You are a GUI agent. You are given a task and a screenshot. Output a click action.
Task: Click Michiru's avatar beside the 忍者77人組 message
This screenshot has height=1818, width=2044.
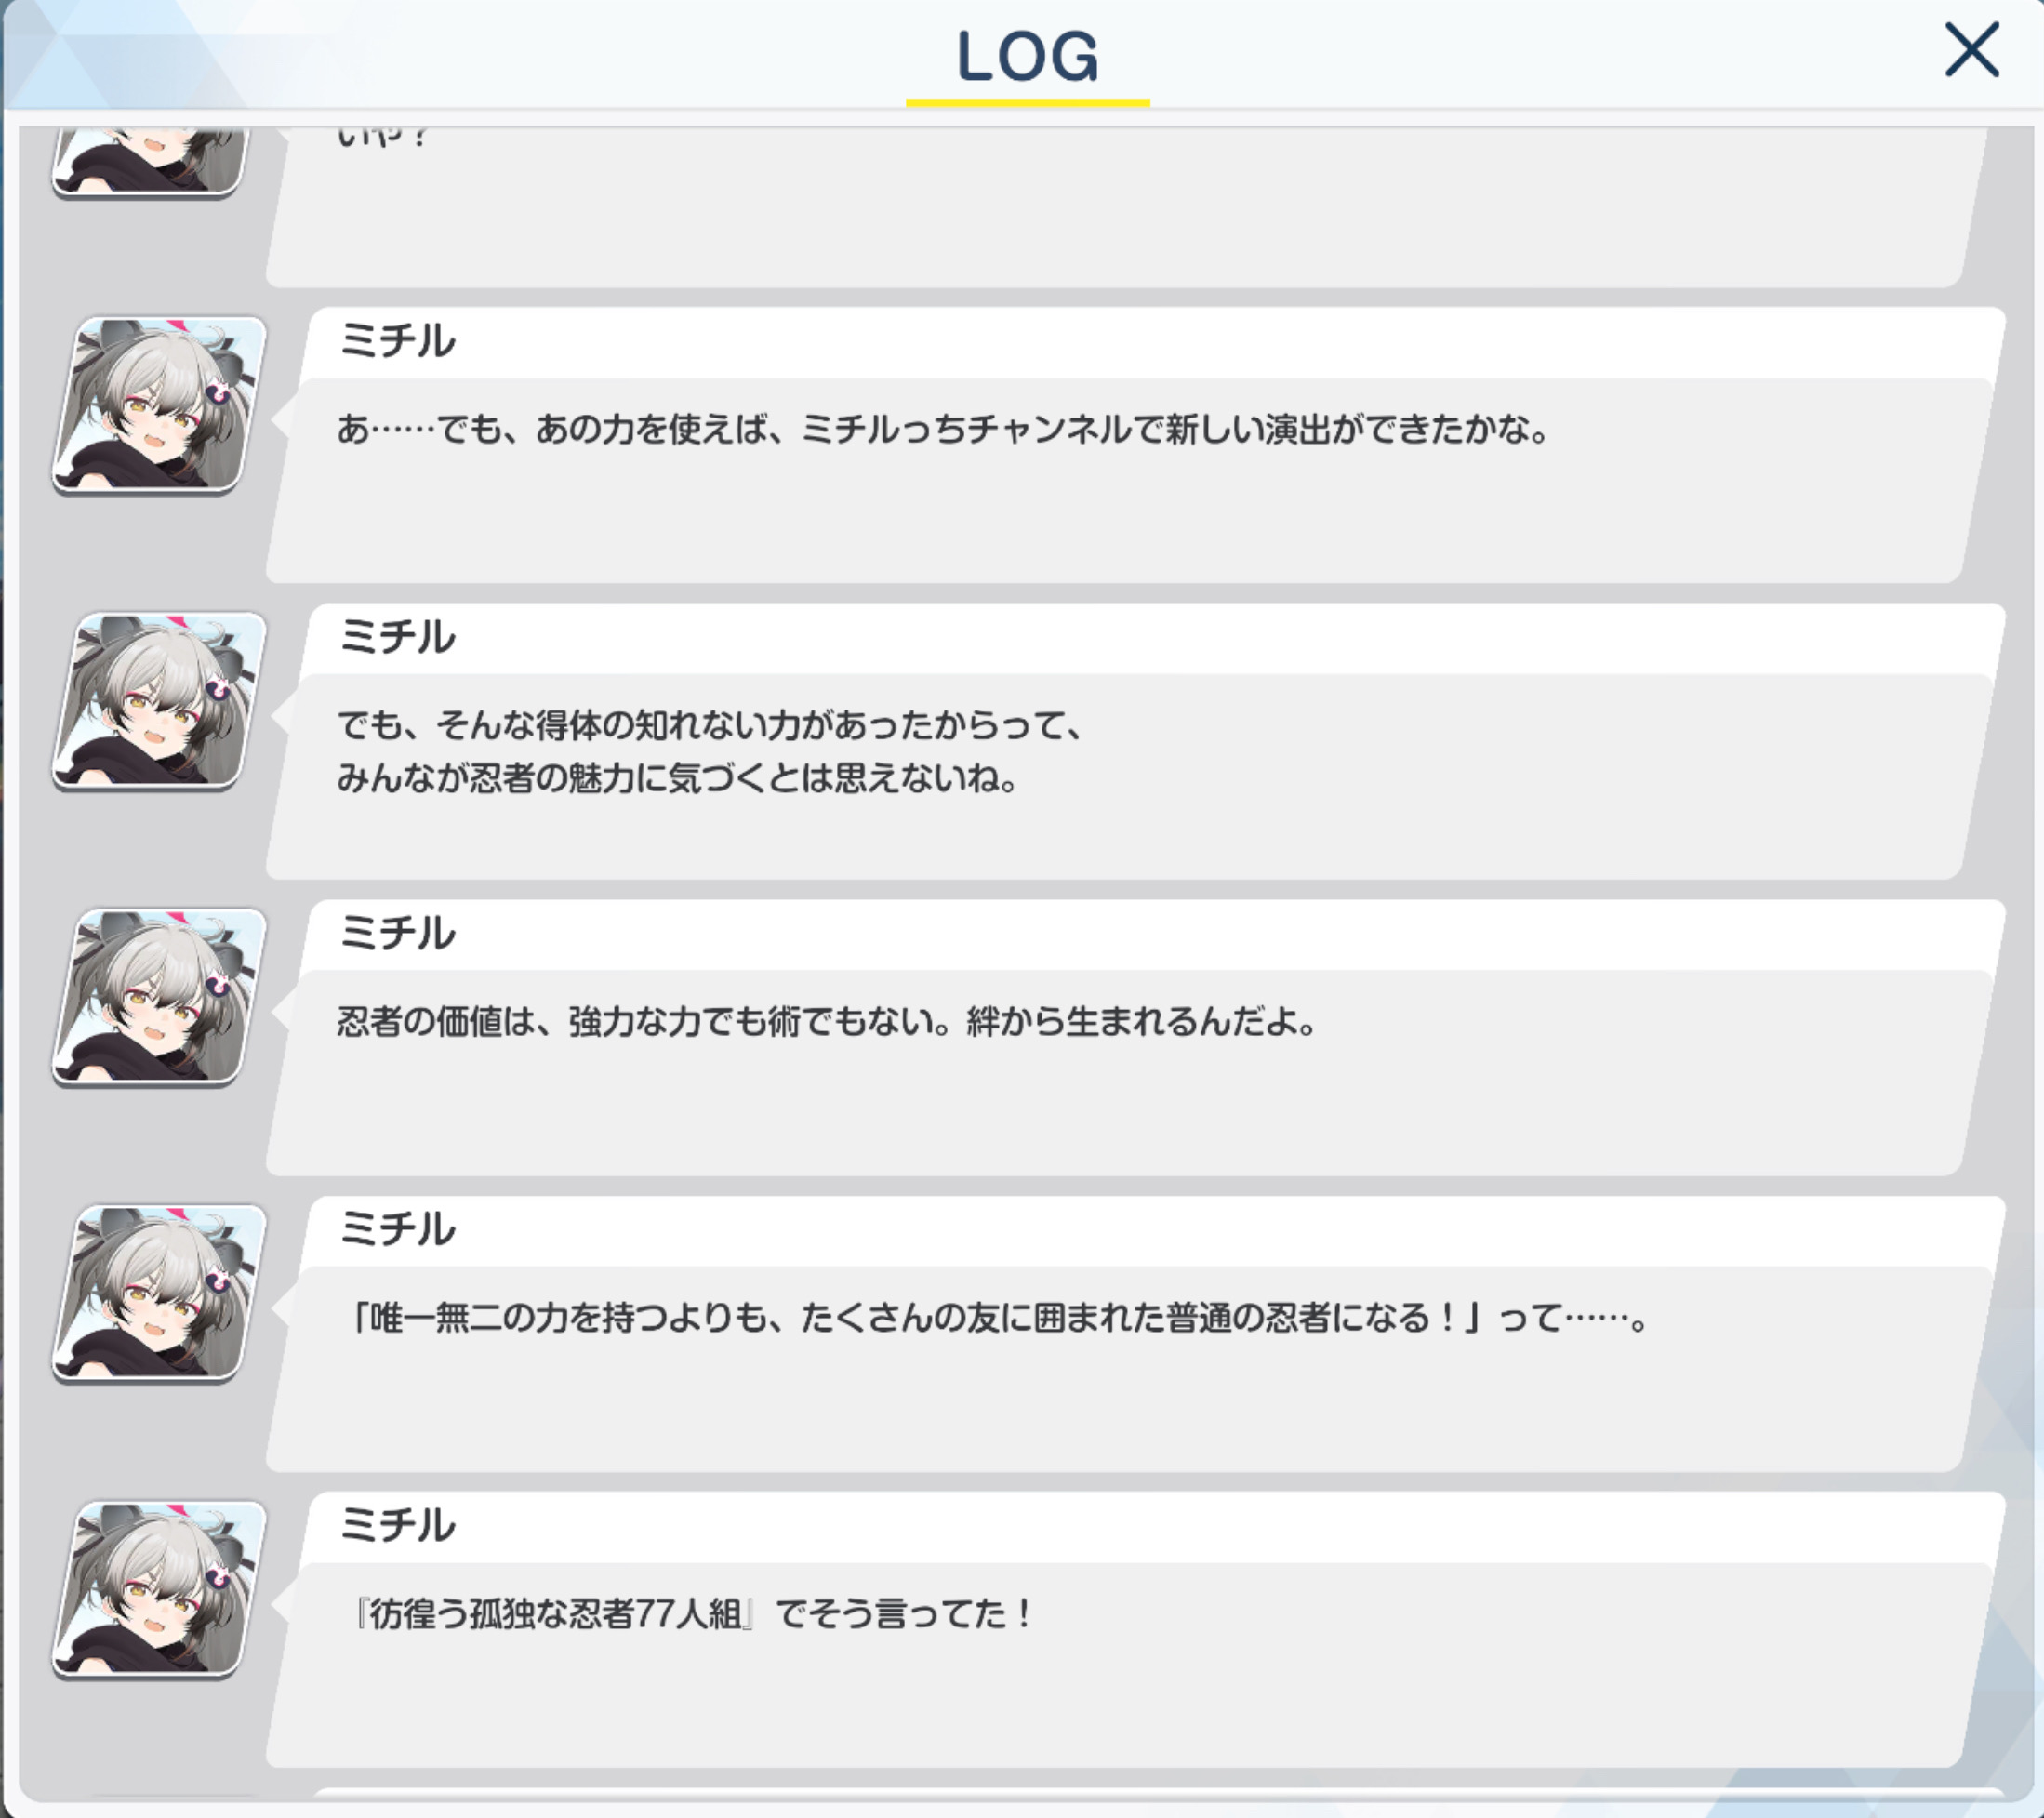[x=160, y=1589]
